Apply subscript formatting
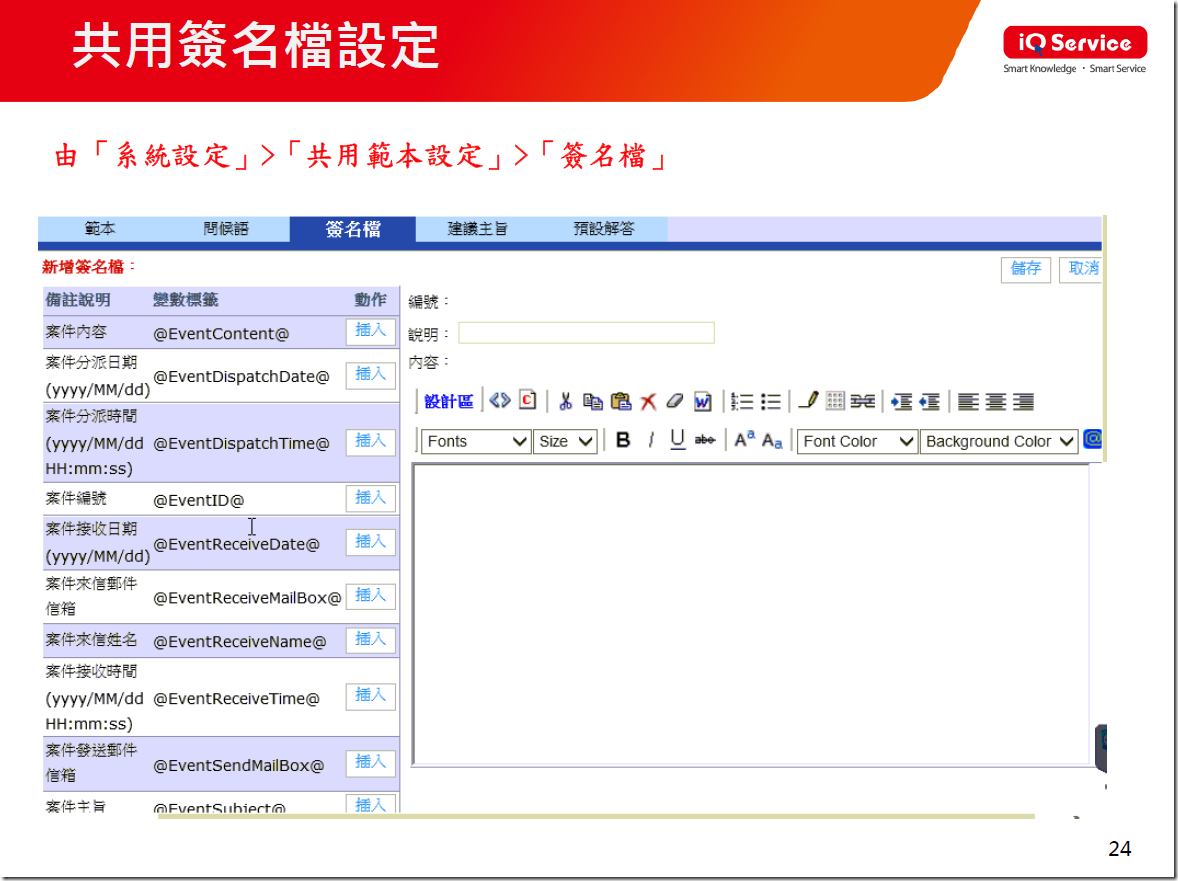Screen dimensions: 1178x881 coord(772,441)
